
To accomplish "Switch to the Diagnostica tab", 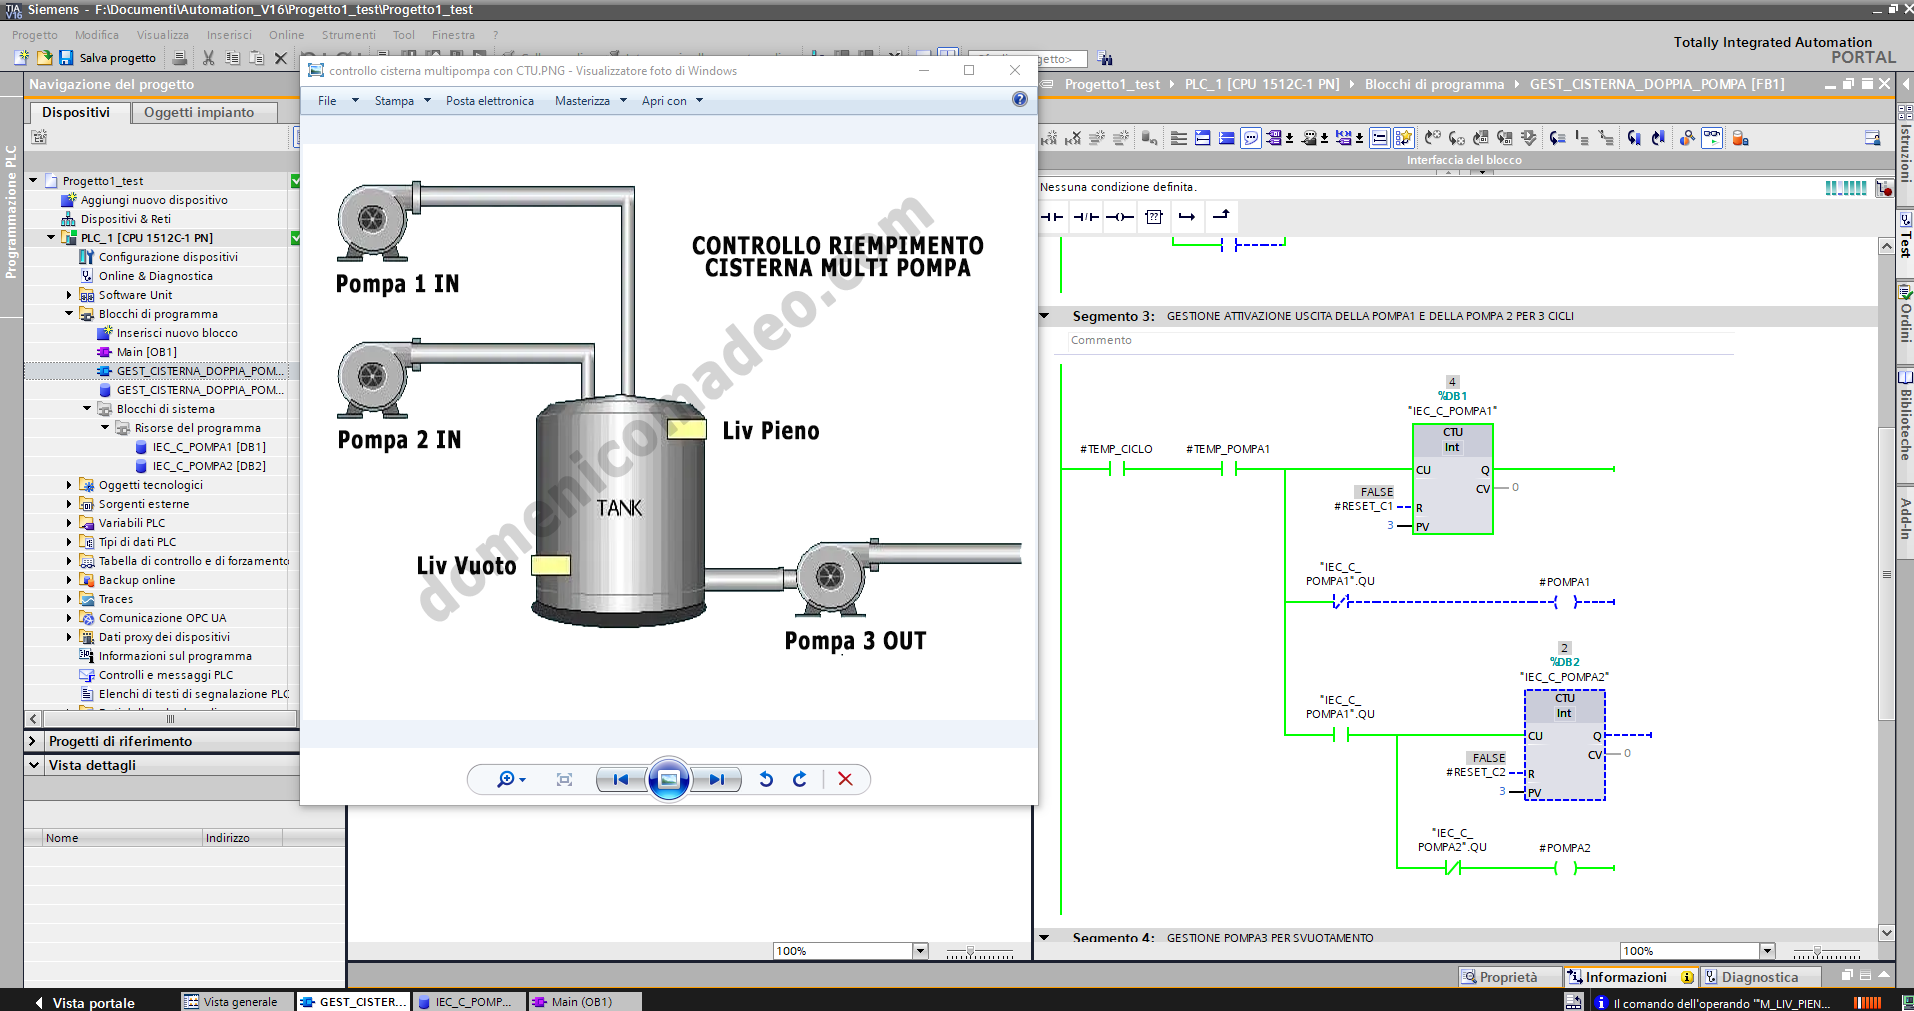I will [x=1763, y=977].
